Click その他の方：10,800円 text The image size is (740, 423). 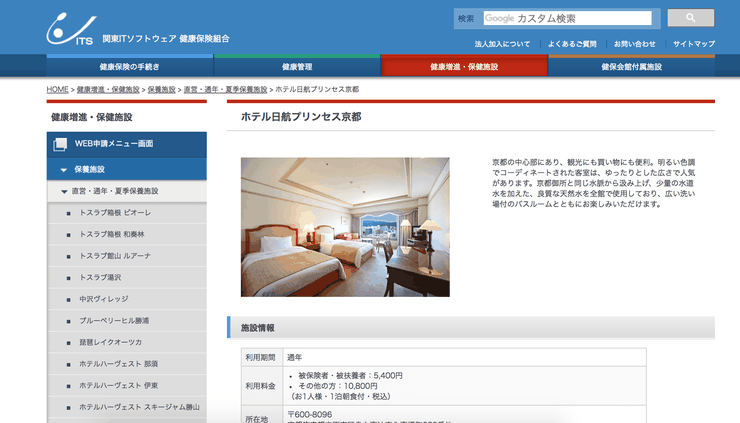point(337,386)
